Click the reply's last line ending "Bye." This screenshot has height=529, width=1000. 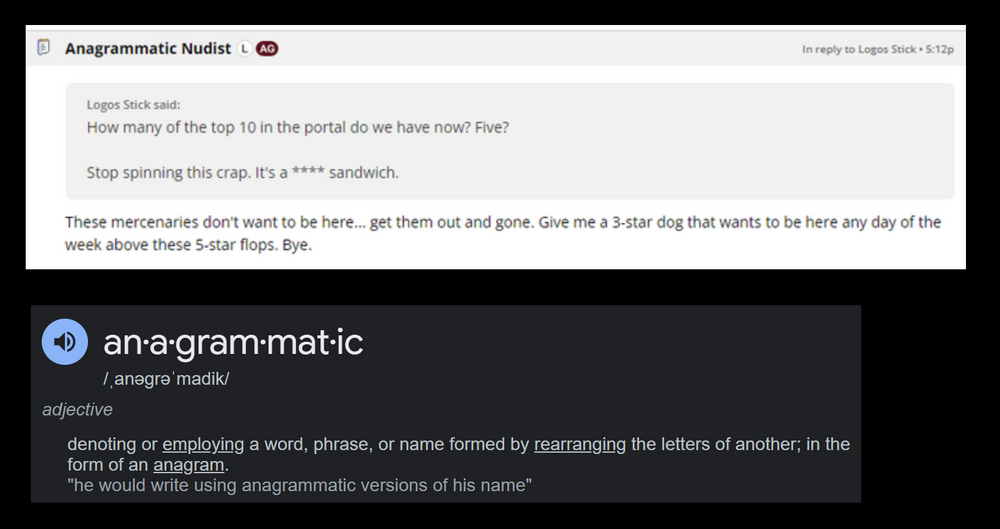(188, 244)
